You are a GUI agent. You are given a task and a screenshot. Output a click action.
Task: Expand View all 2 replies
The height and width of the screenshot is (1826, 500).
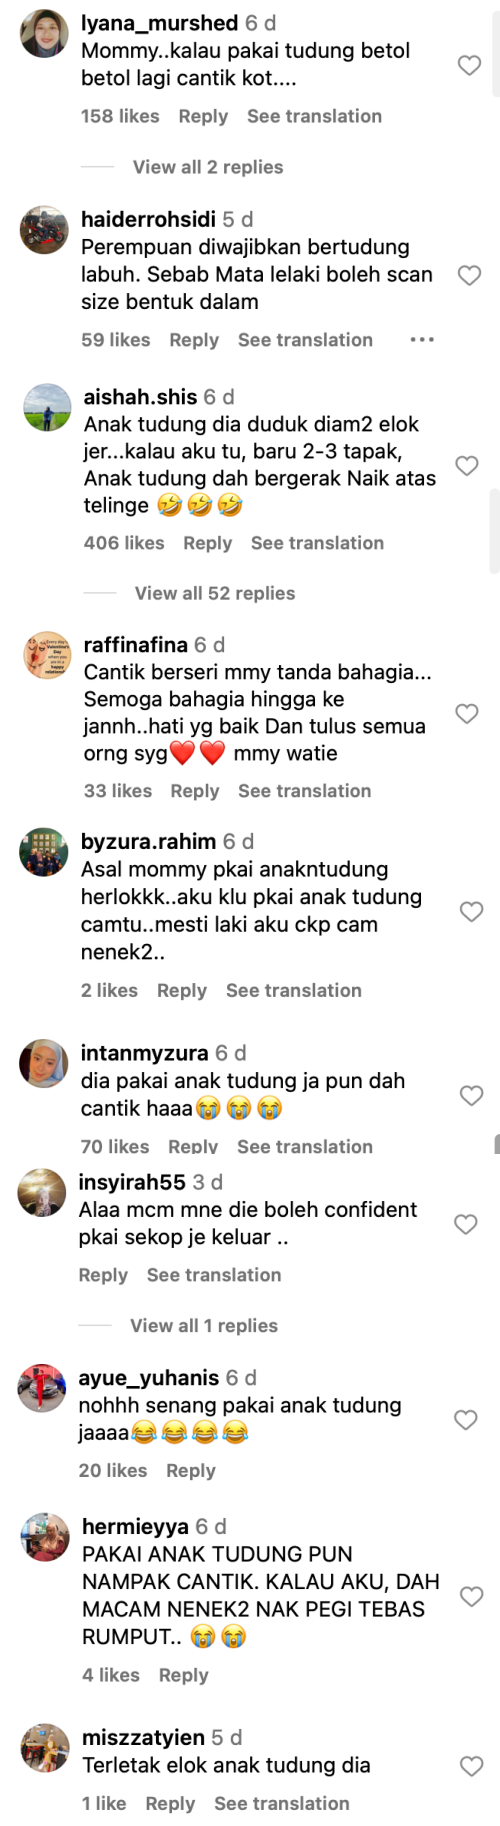[x=208, y=167]
